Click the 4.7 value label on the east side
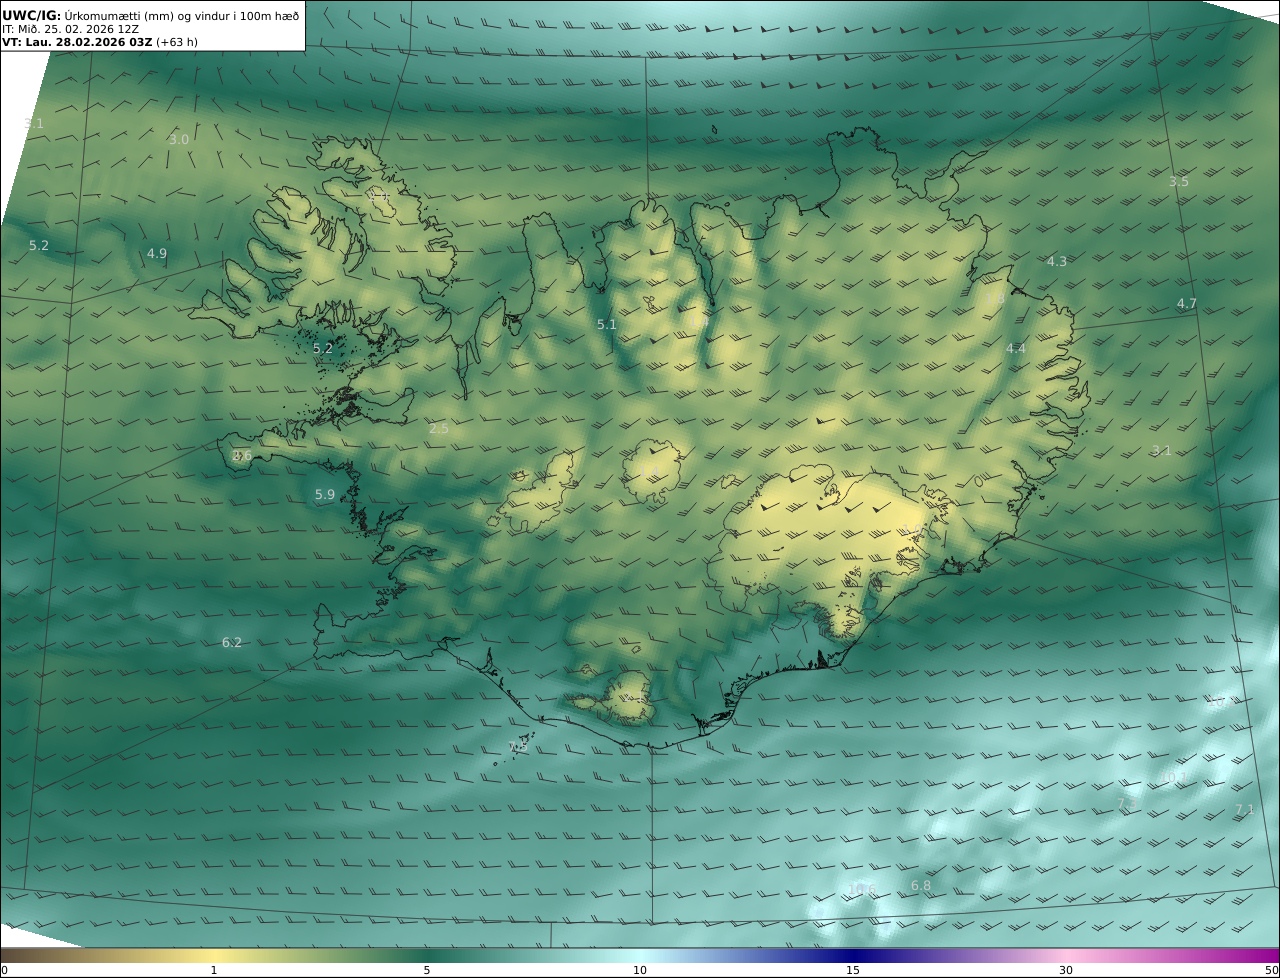This screenshot has height=978, width=1280. 1186,304
